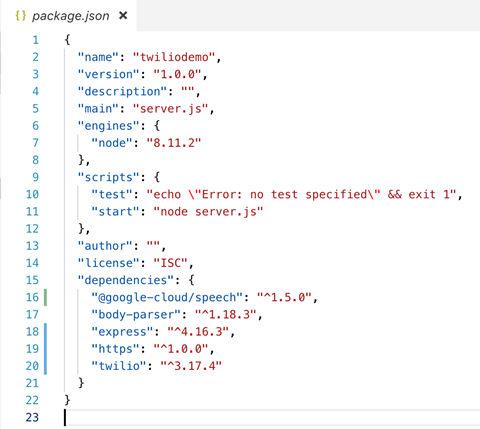This screenshot has width=480, height=429.
Task: Place cursor in the "twiliodemo" name value
Action: pos(174,57)
